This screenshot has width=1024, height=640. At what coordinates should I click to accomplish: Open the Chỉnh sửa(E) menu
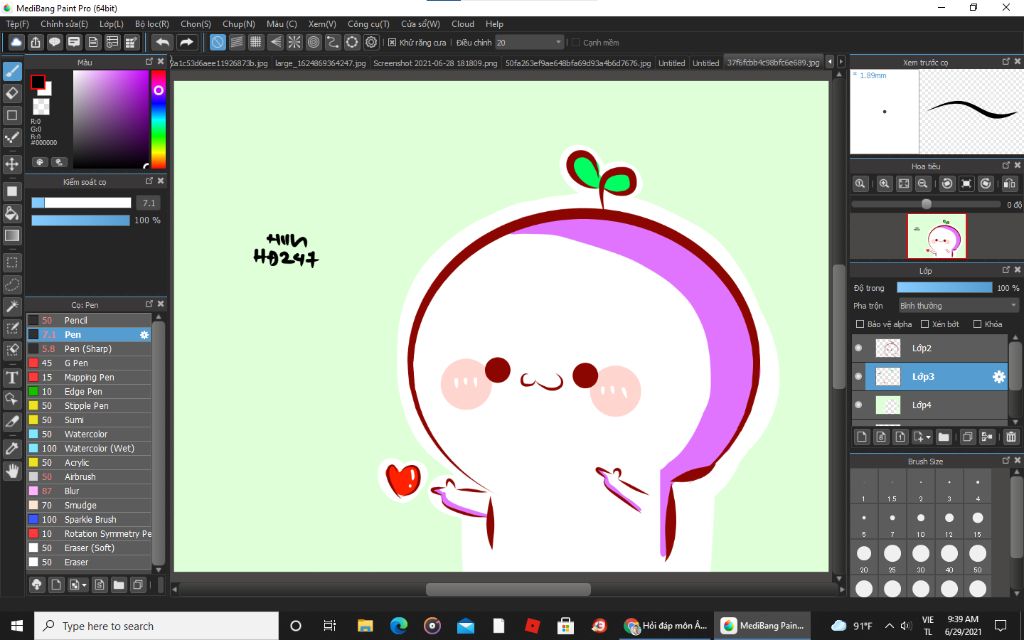(64, 24)
